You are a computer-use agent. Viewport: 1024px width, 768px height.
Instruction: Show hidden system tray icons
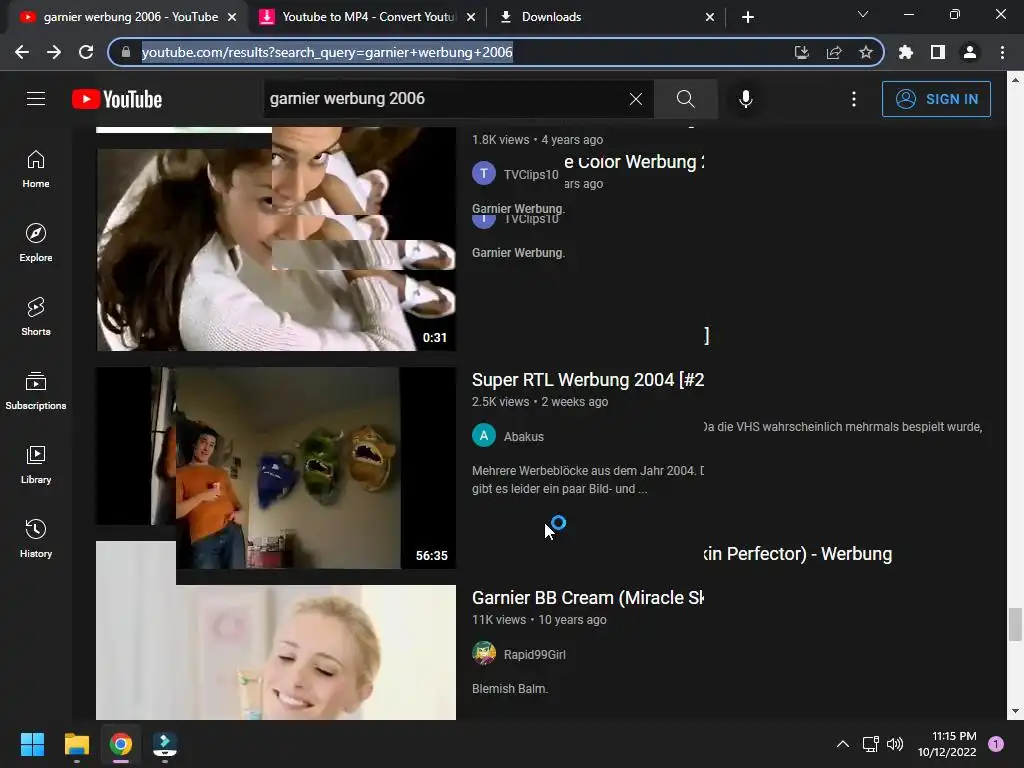pos(843,744)
